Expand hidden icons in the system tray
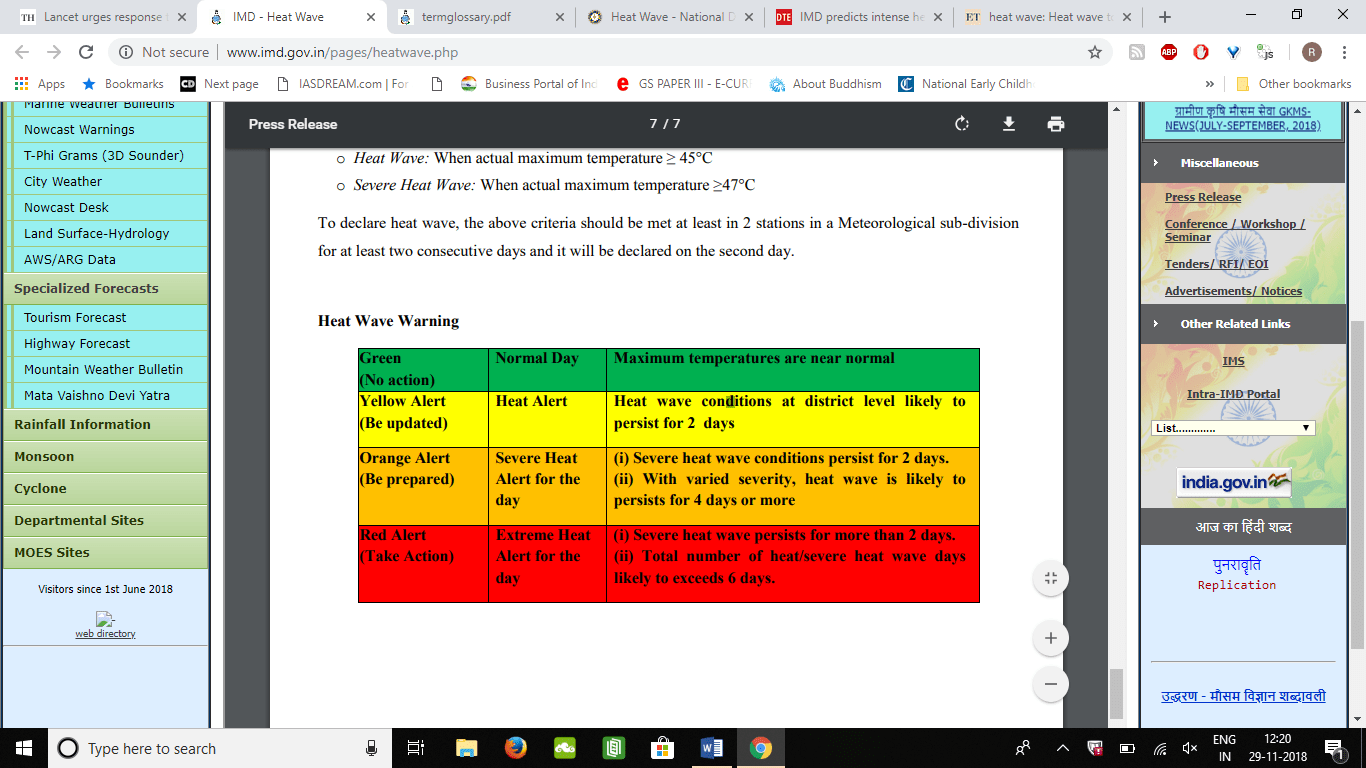 coord(1062,748)
